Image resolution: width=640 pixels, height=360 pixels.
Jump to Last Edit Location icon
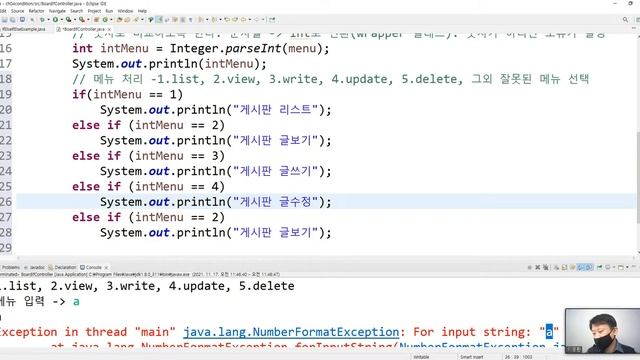[x=227, y=20]
